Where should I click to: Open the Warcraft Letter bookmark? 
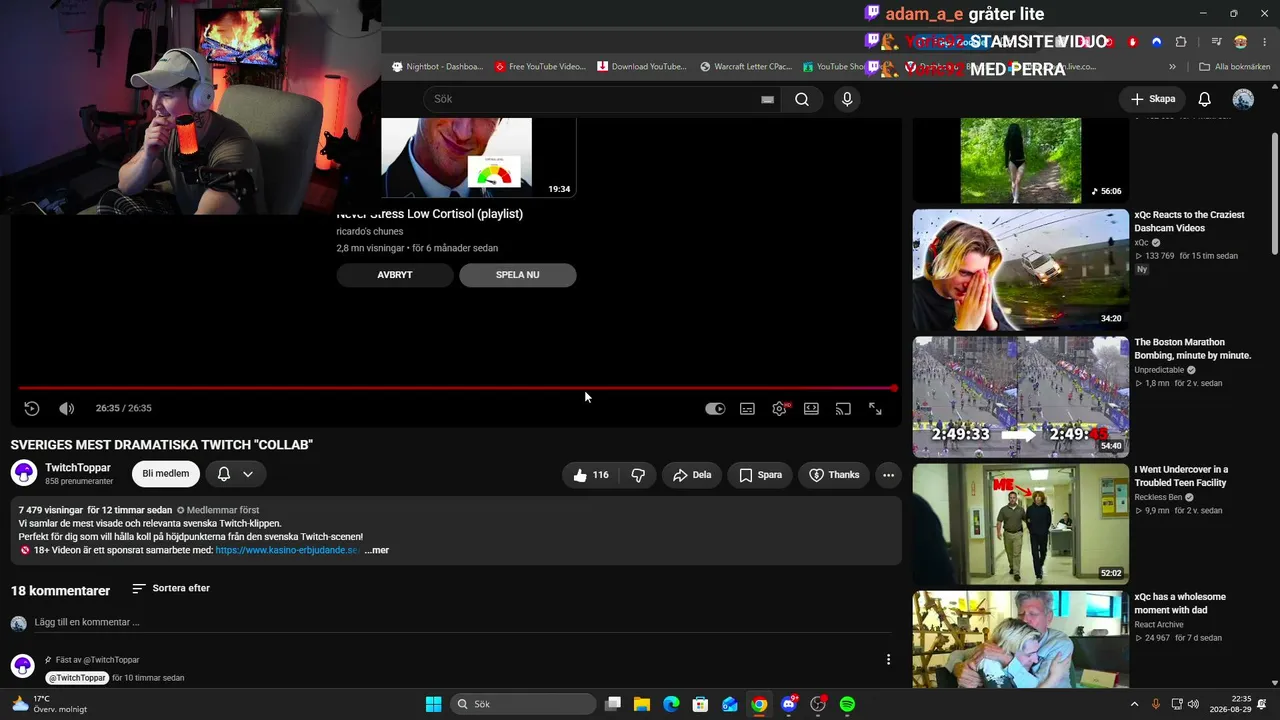[746, 67]
